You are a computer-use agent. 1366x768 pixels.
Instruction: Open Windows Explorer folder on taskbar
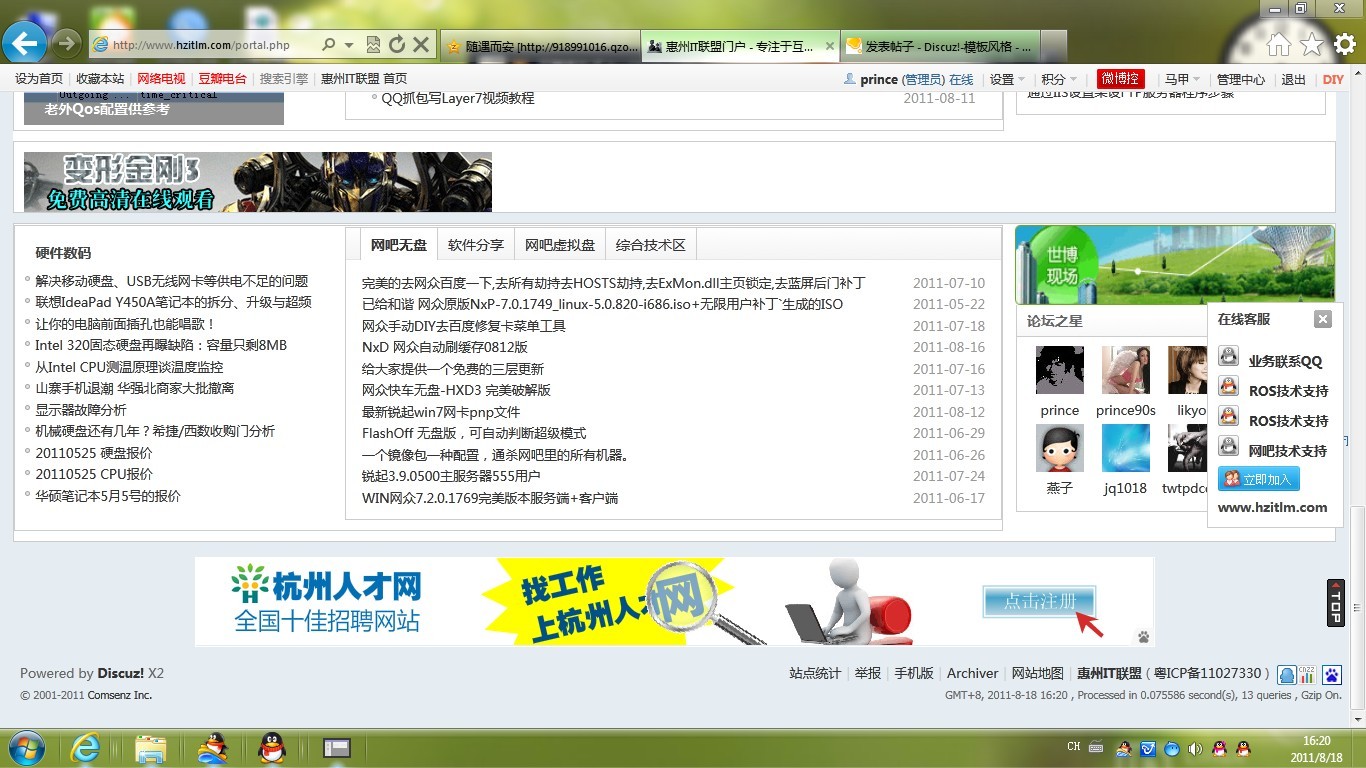151,748
